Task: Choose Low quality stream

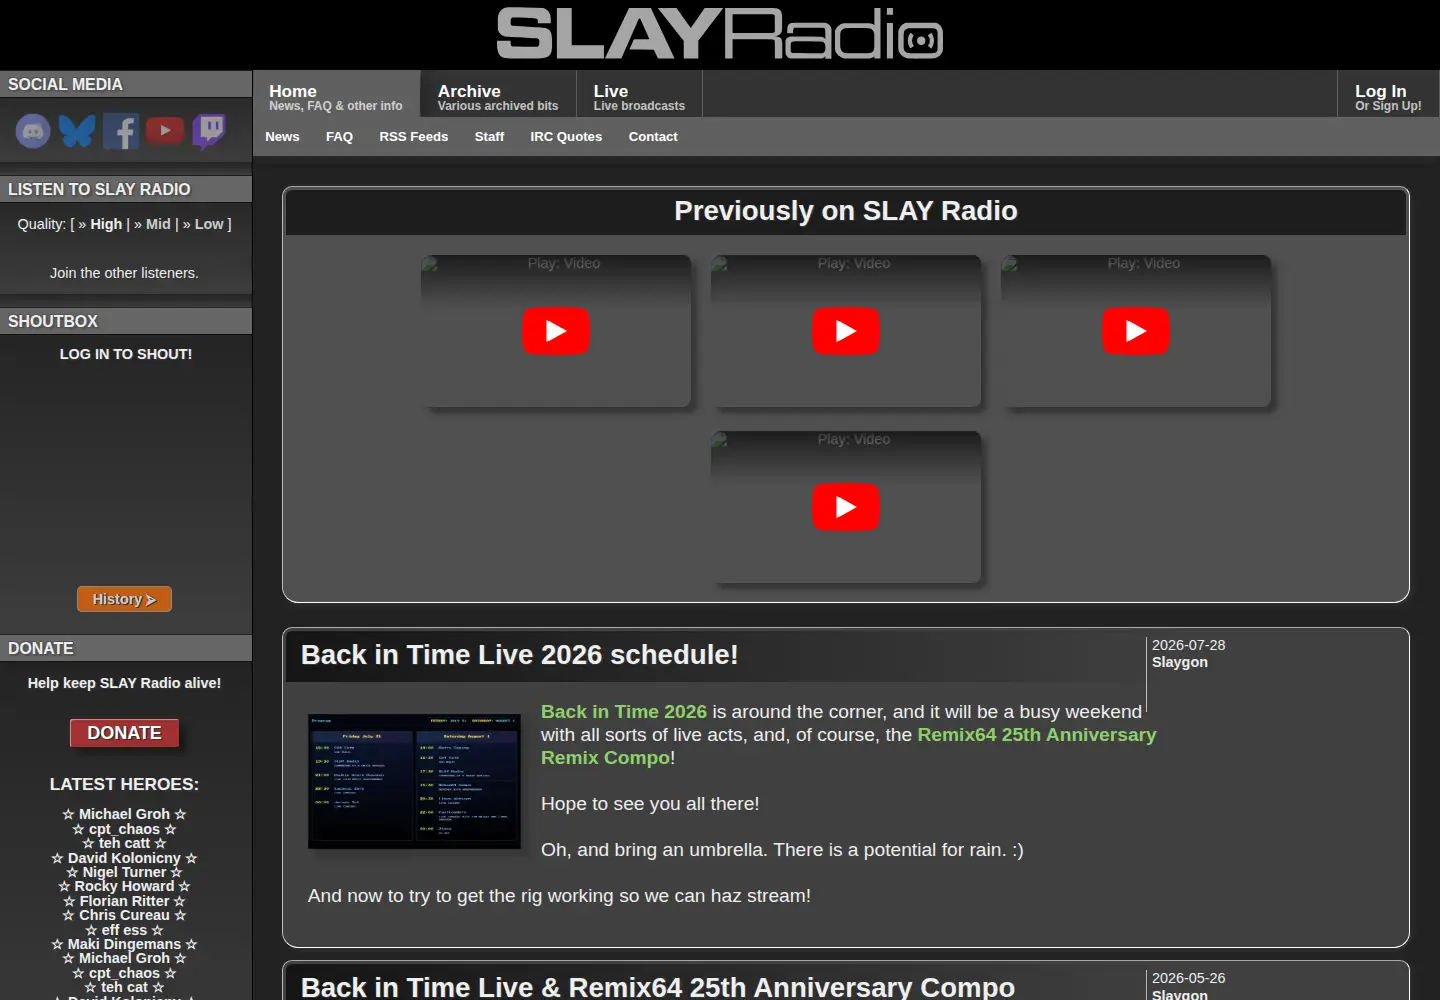Action: pos(209,224)
